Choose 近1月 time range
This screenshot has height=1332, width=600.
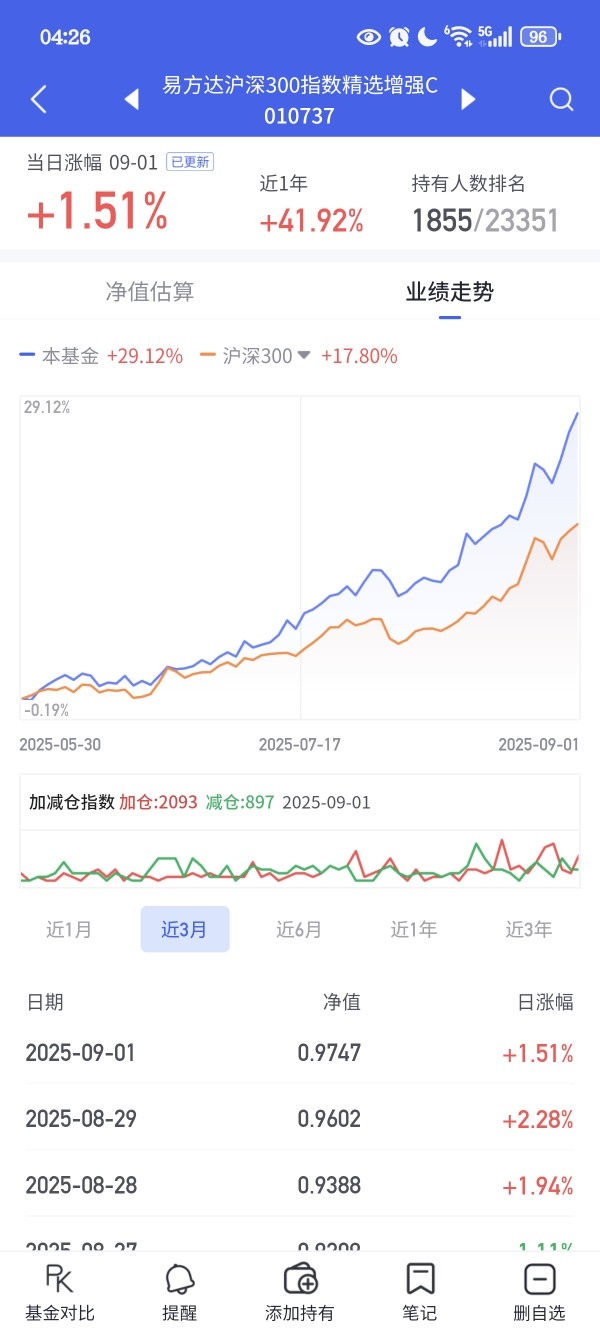click(69, 929)
